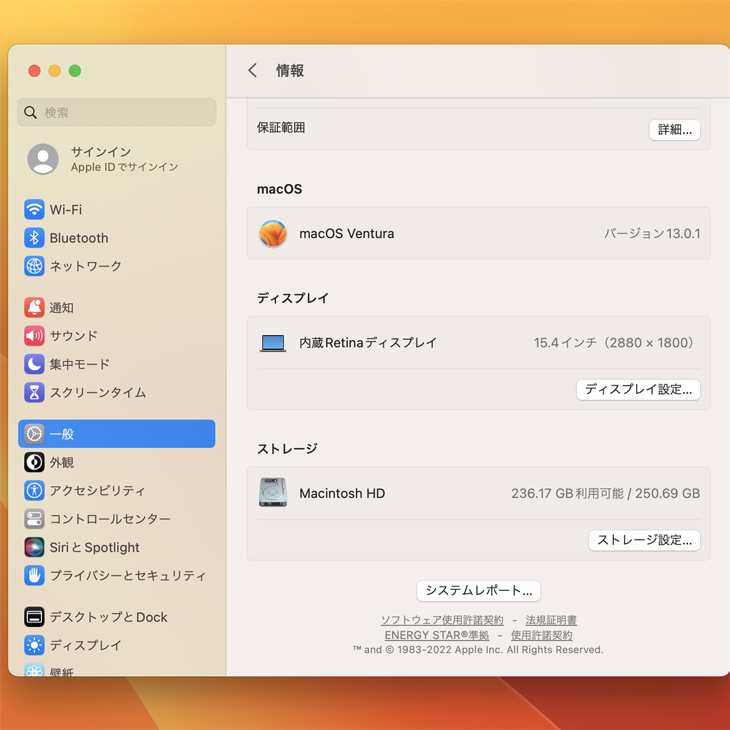The width and height of the screenshot is (730, 730).
Task: Click the デスクトップと Dock icon
Action: 34,617
